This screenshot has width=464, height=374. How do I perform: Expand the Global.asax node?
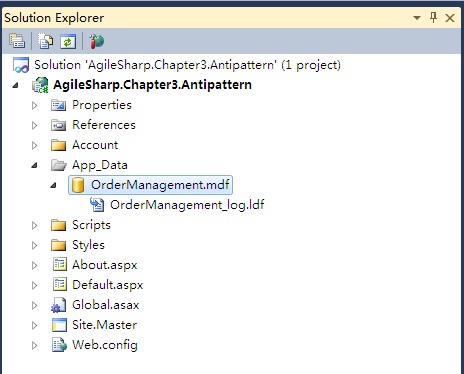(34, 305)
